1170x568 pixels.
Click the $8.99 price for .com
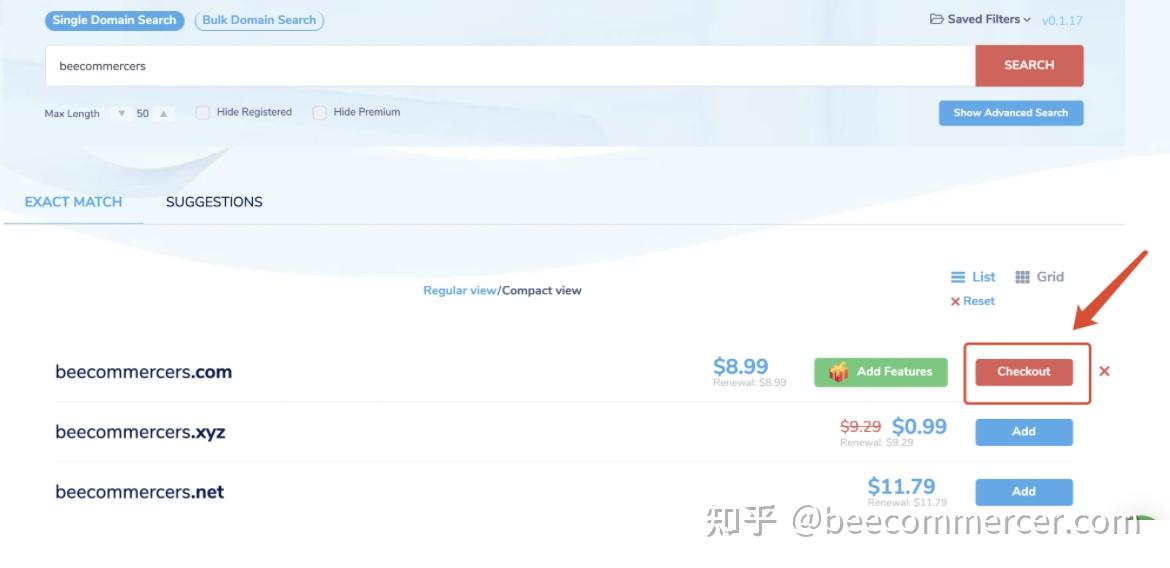pyautogui.click(x=740, y=366)
